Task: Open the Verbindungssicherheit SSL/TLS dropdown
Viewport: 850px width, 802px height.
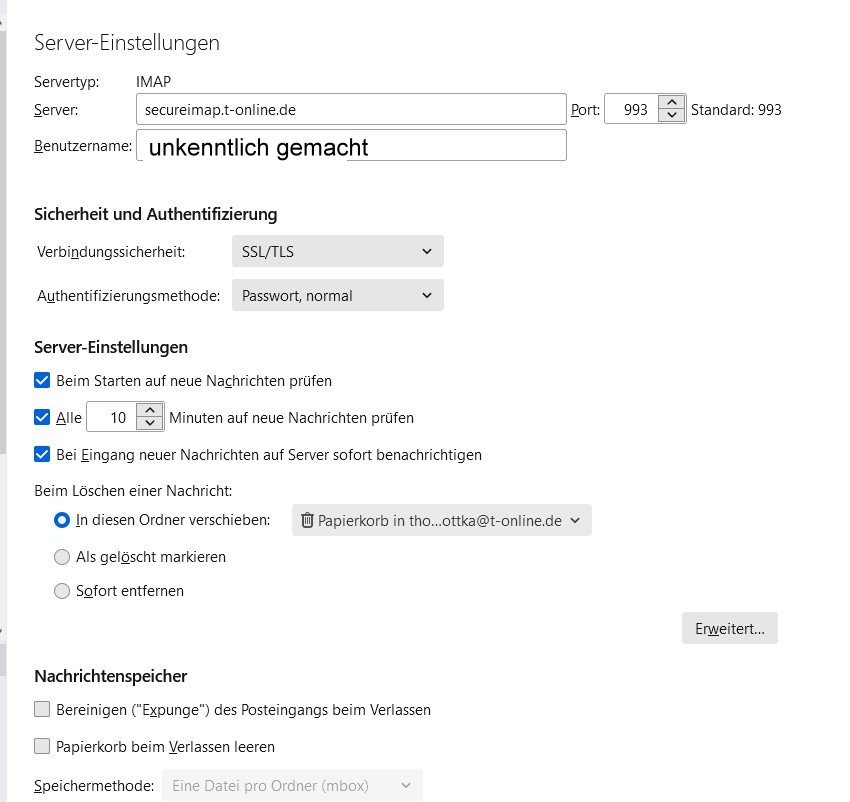Action: point(337,252)
